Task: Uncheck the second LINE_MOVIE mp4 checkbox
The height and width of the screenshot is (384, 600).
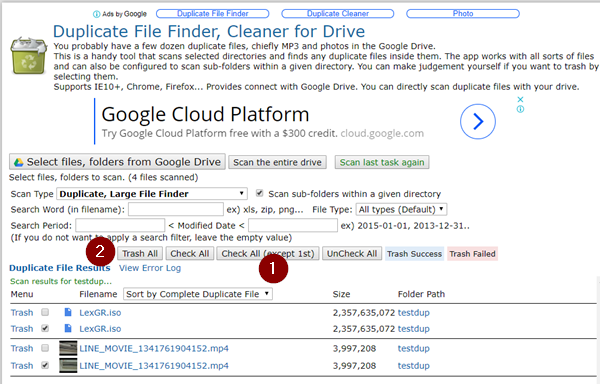Action: pyautogui.click(x=45, y=365)
